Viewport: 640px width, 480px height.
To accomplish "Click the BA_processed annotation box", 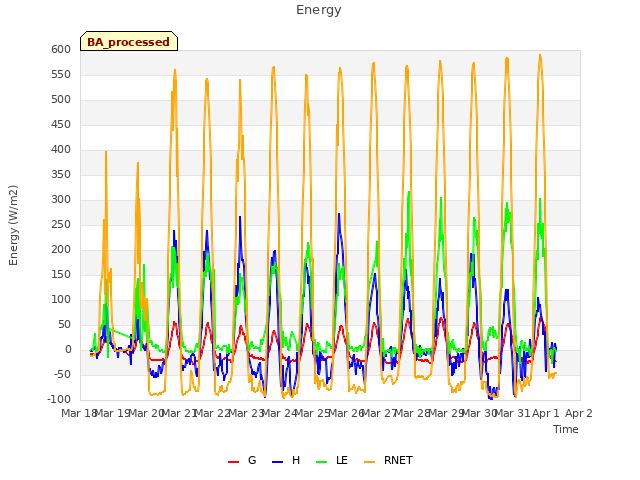I will [129, 41].
